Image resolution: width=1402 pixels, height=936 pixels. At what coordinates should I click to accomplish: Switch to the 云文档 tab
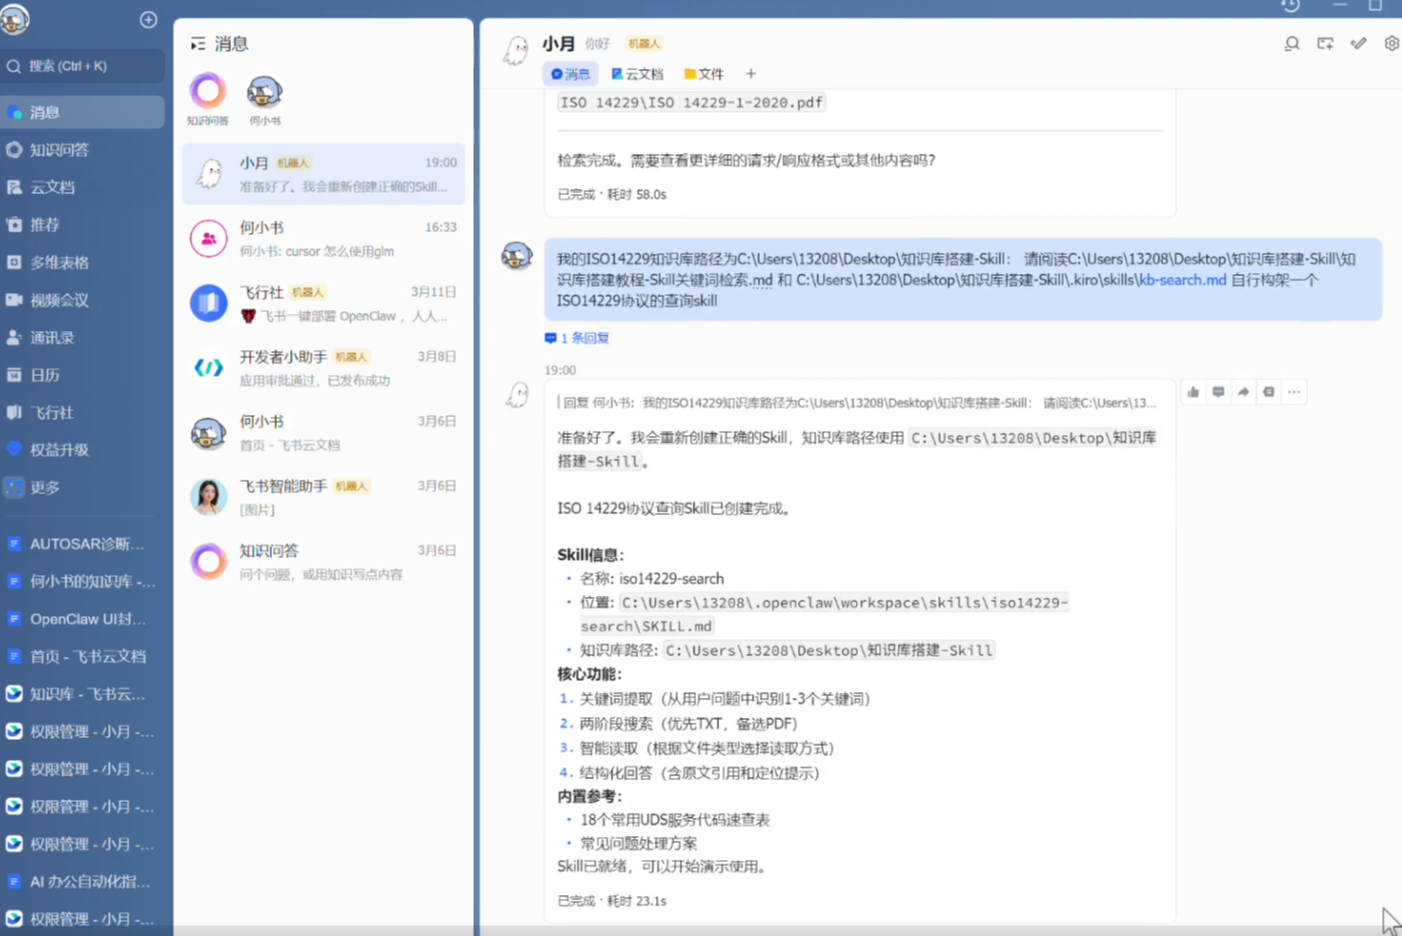tap(637, 73)
